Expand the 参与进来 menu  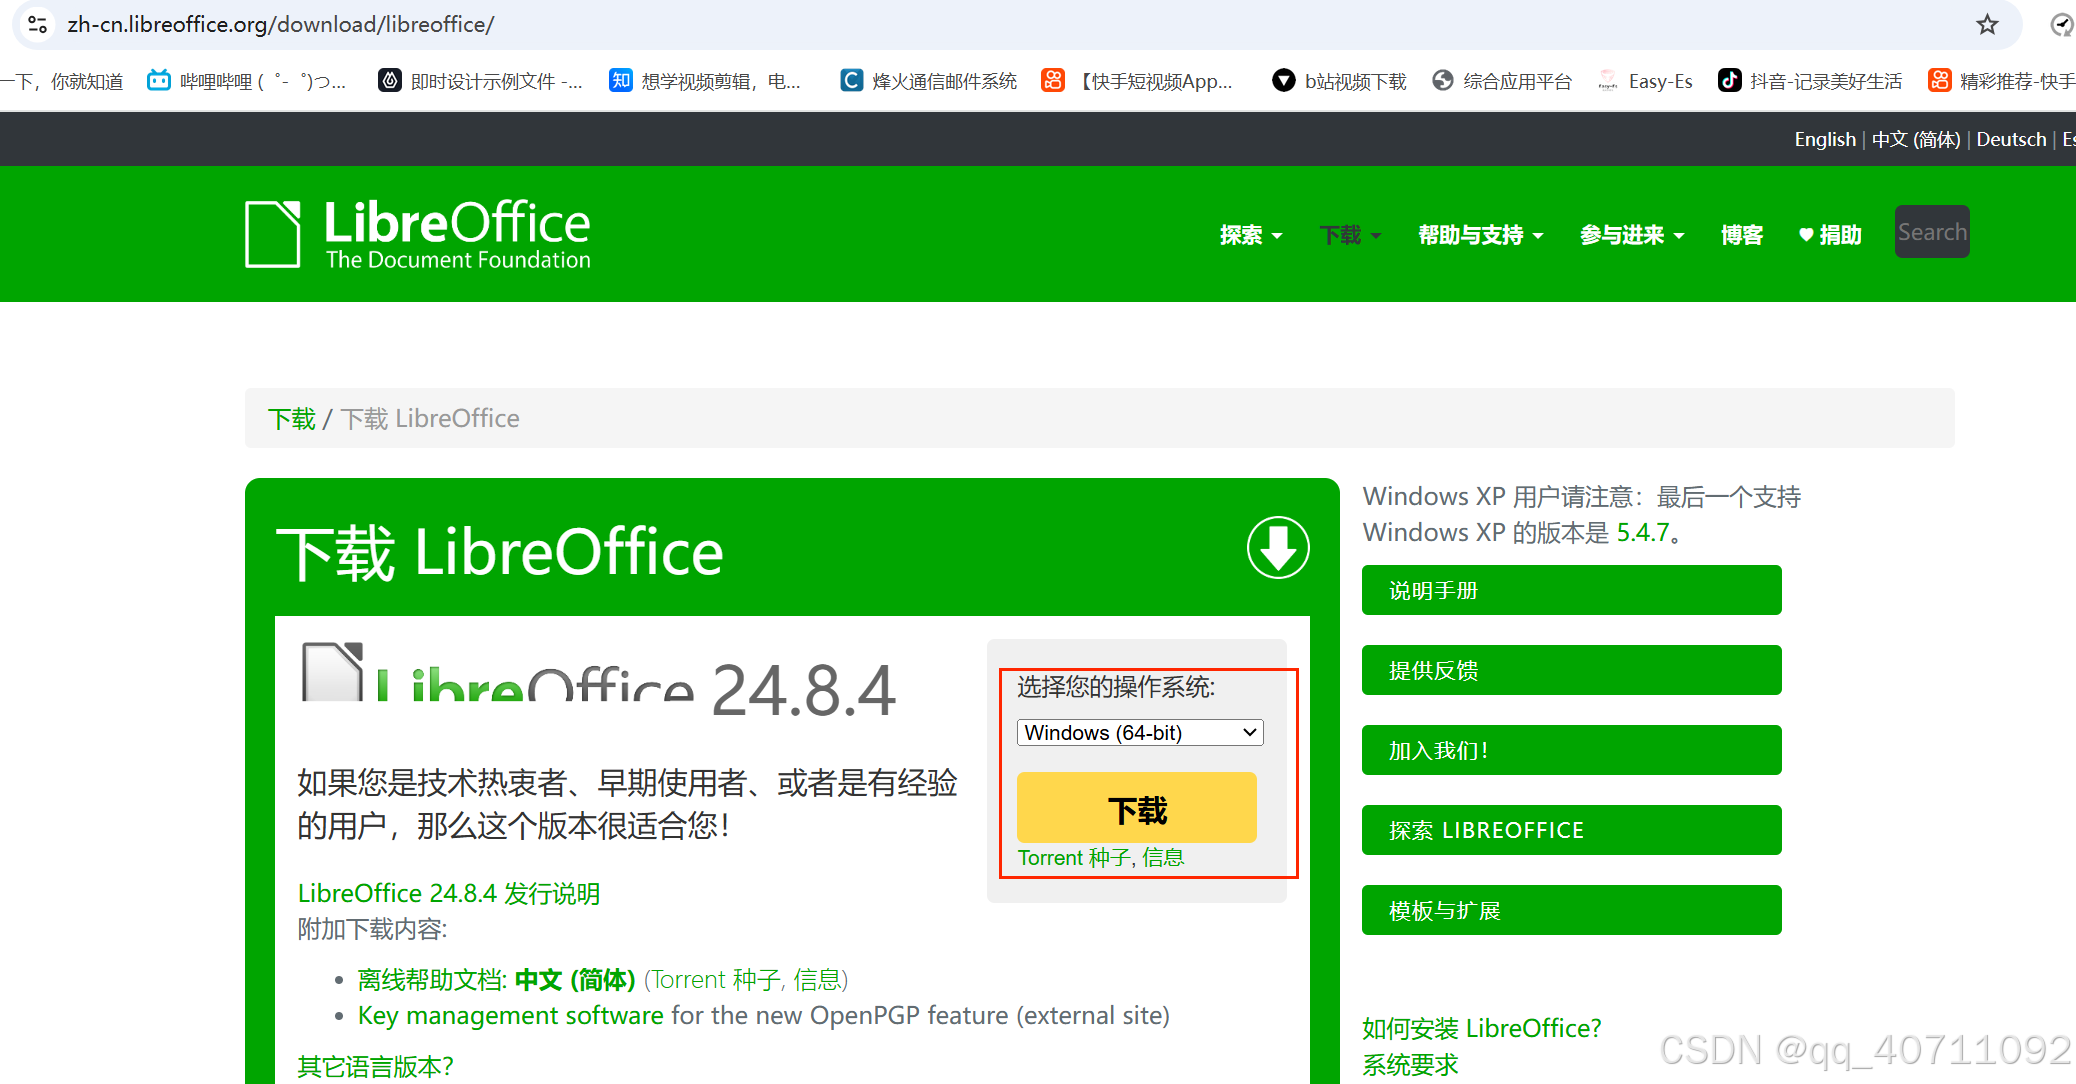click(1632, 235)
